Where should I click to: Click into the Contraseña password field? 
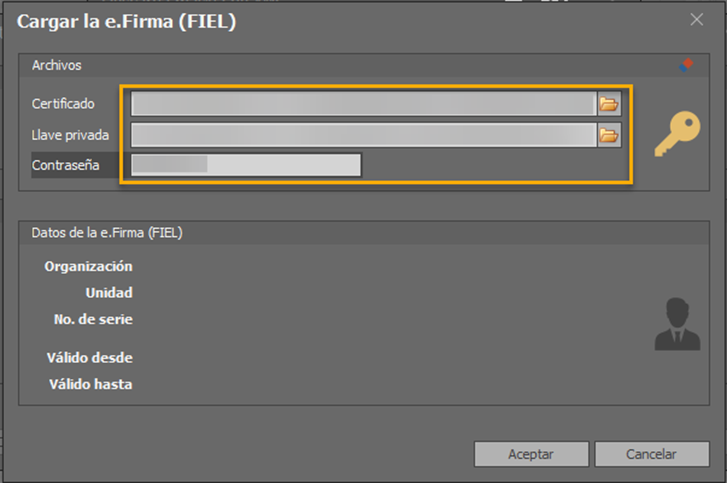[x=246, y=165]
